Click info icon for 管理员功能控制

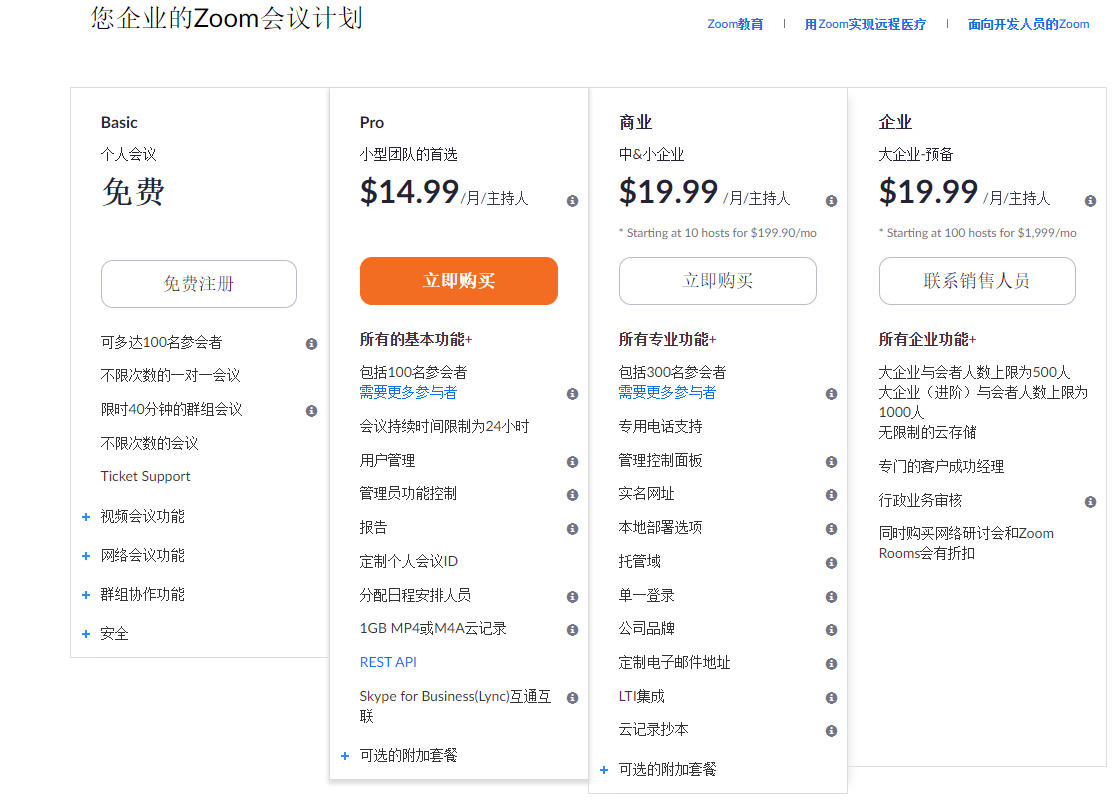point(572,494)
